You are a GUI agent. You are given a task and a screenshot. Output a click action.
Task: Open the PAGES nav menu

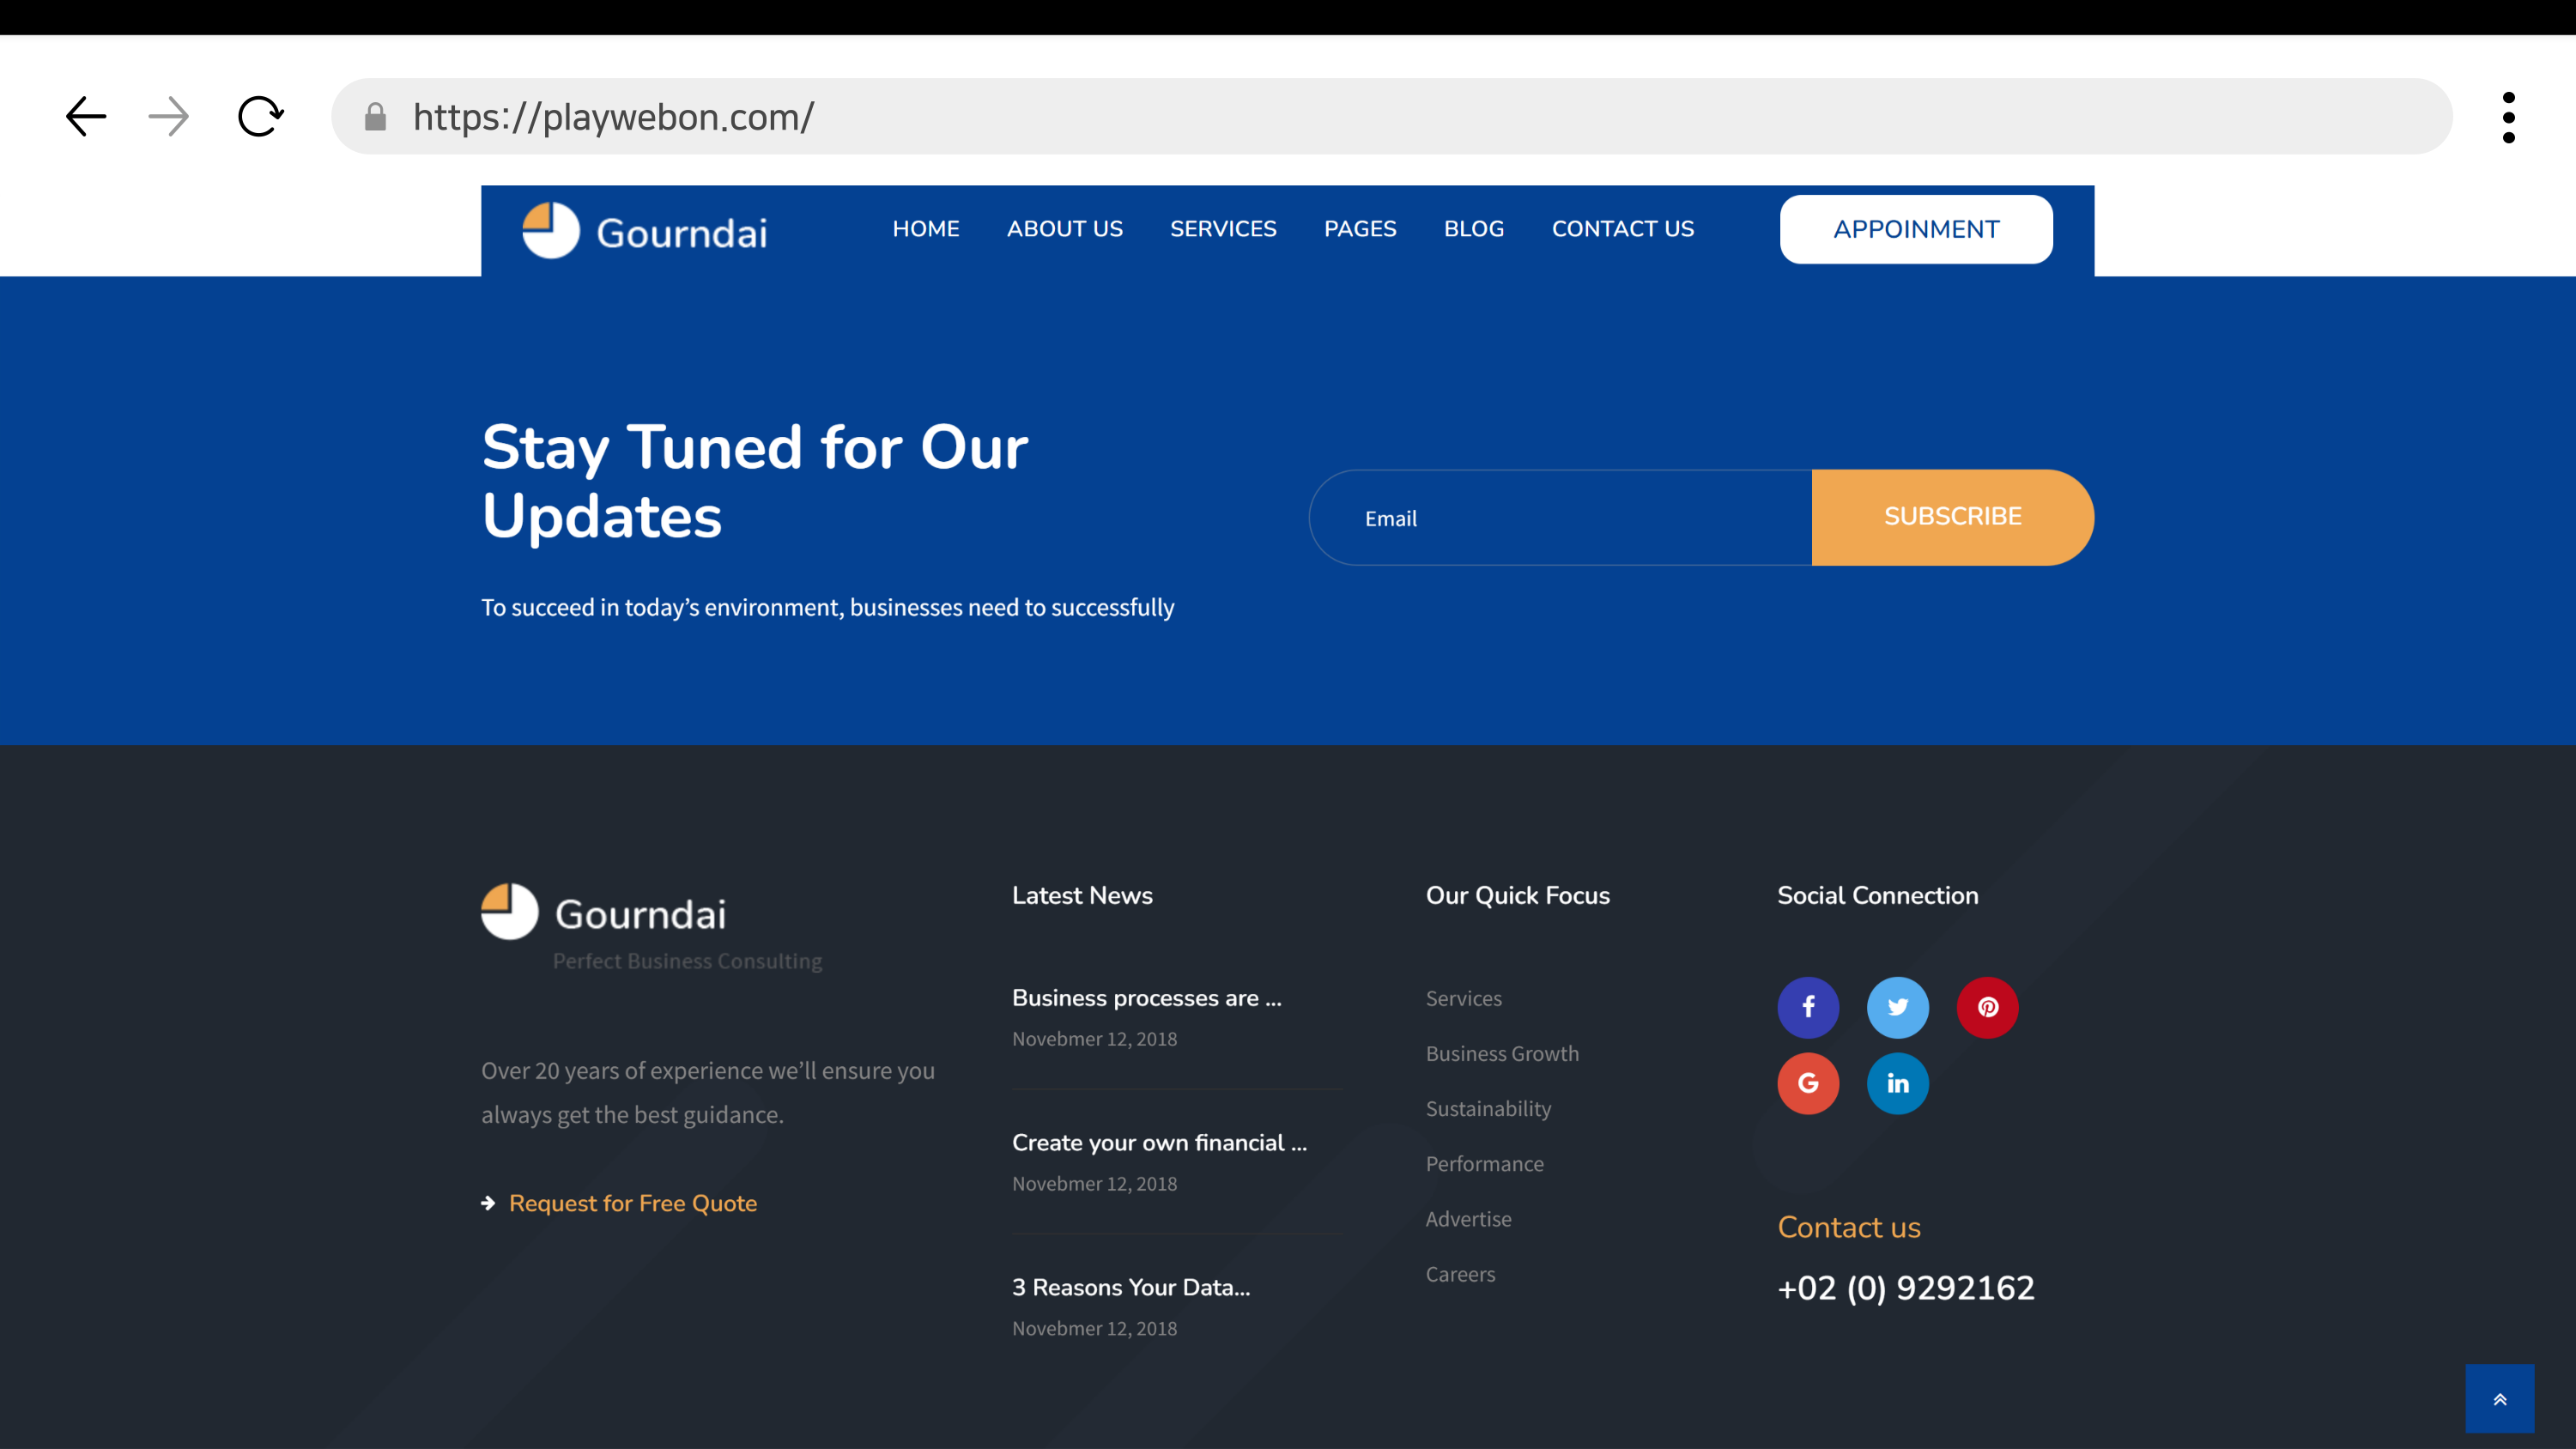coord(1359,229)
